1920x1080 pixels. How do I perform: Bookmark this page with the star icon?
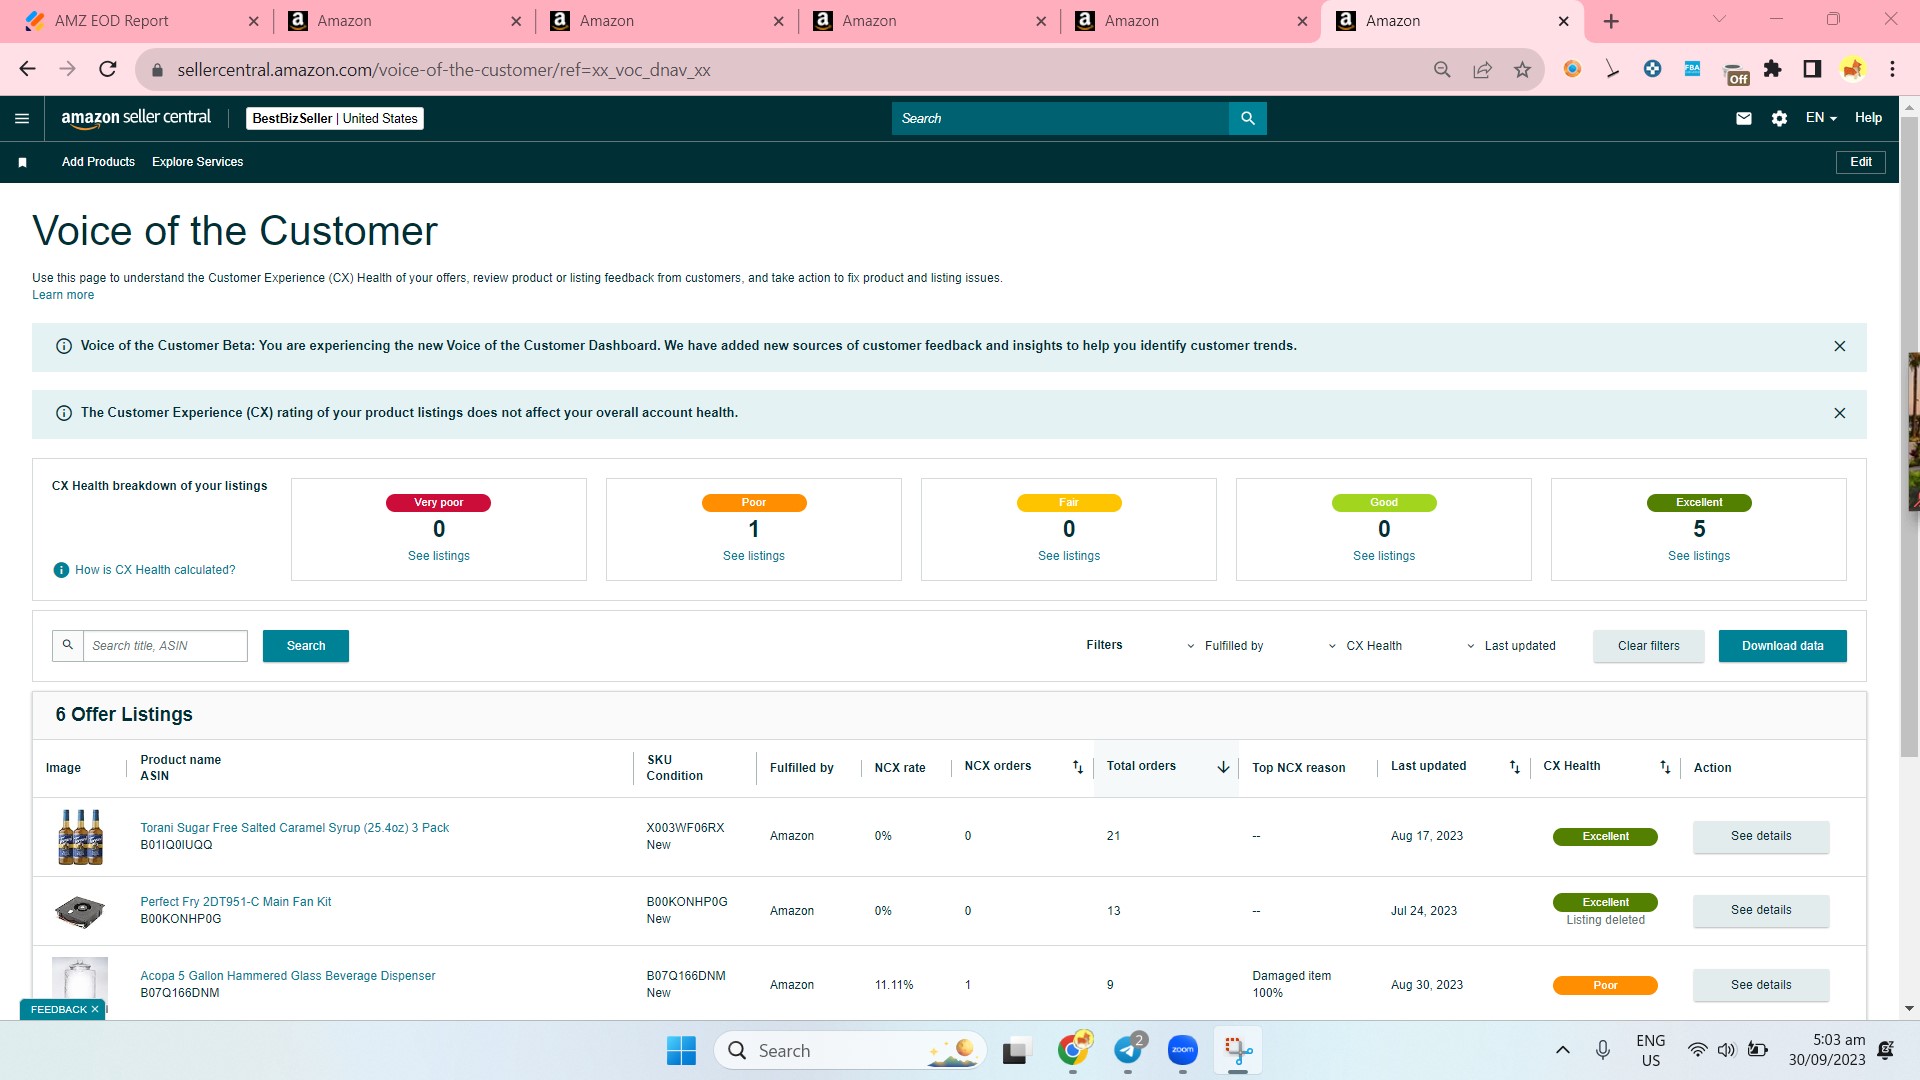coord(1522,69)
